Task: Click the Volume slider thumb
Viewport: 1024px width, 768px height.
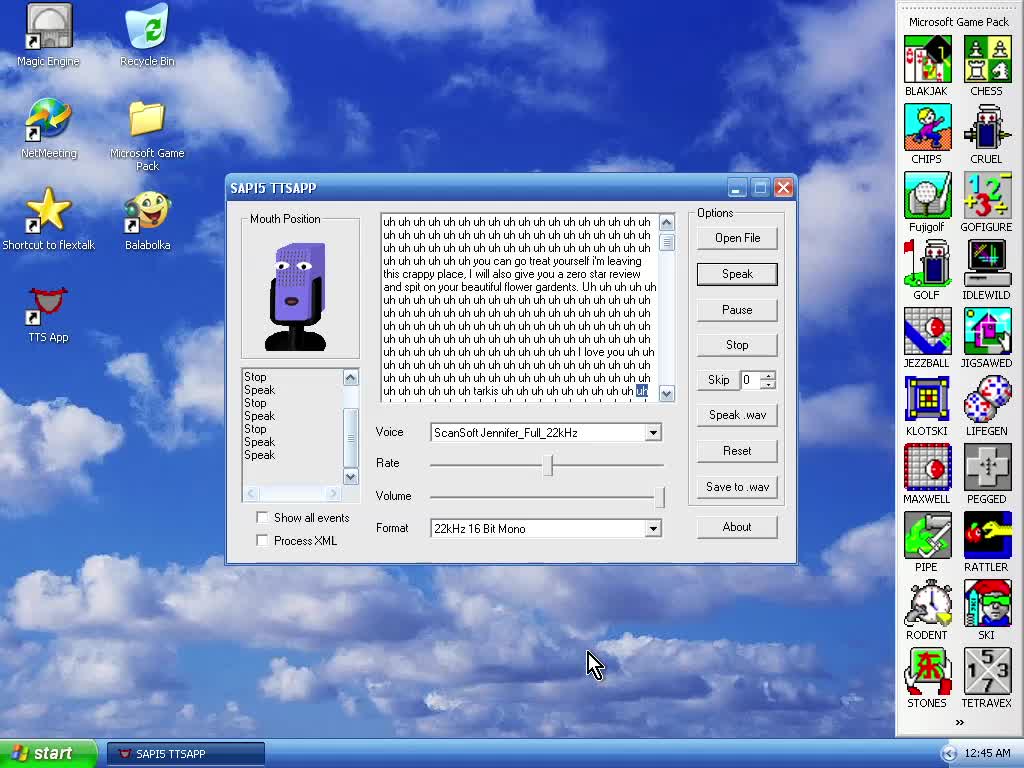Action: pyautogui.click(x=660, y=497)
